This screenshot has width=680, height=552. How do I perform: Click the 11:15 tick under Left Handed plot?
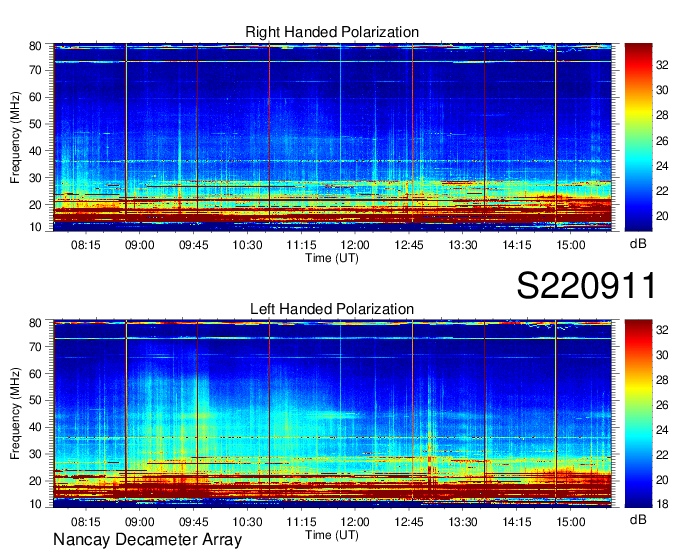(301, 522)
